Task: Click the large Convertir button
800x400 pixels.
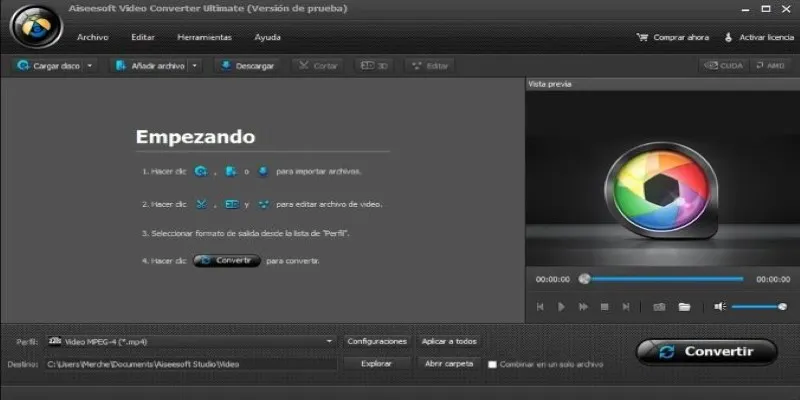Action: [x=707, y=352]
